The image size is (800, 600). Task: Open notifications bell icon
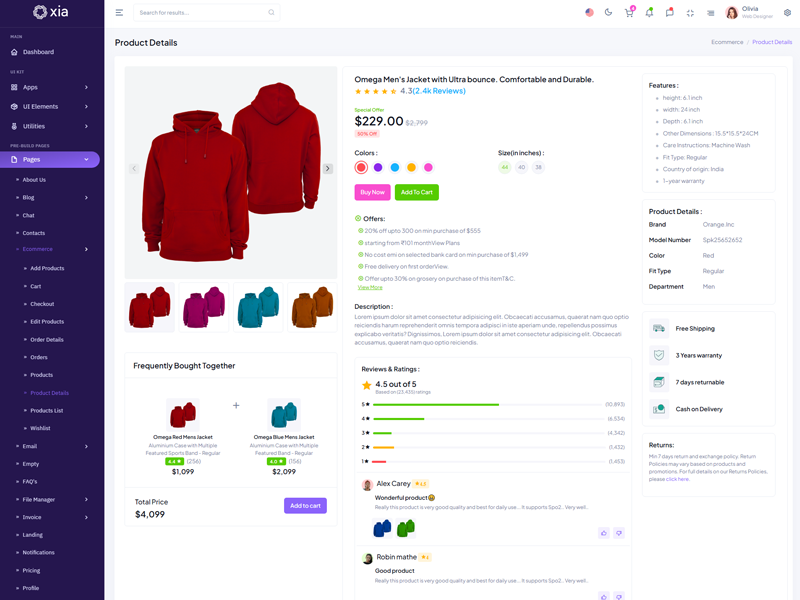click(x=649, y=13)
